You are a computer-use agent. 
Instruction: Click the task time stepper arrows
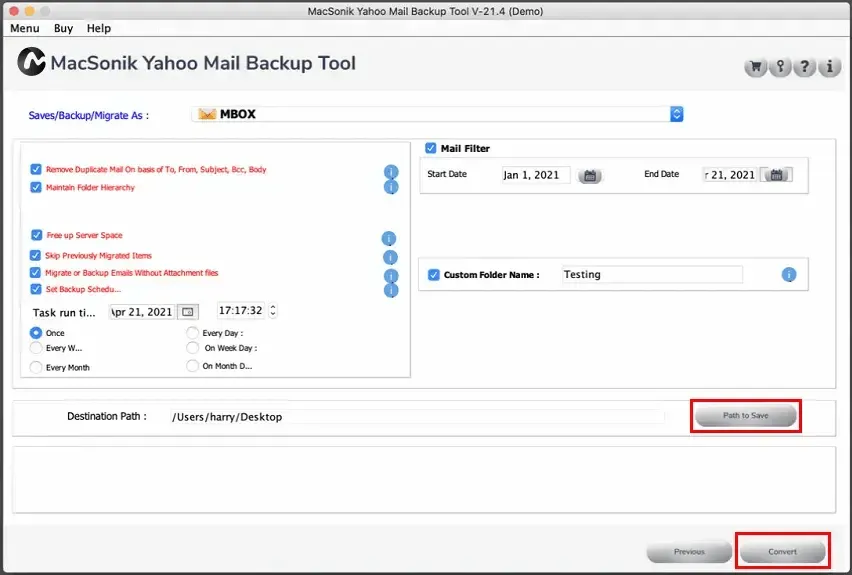pyautogui.click(x=273, y=310)
